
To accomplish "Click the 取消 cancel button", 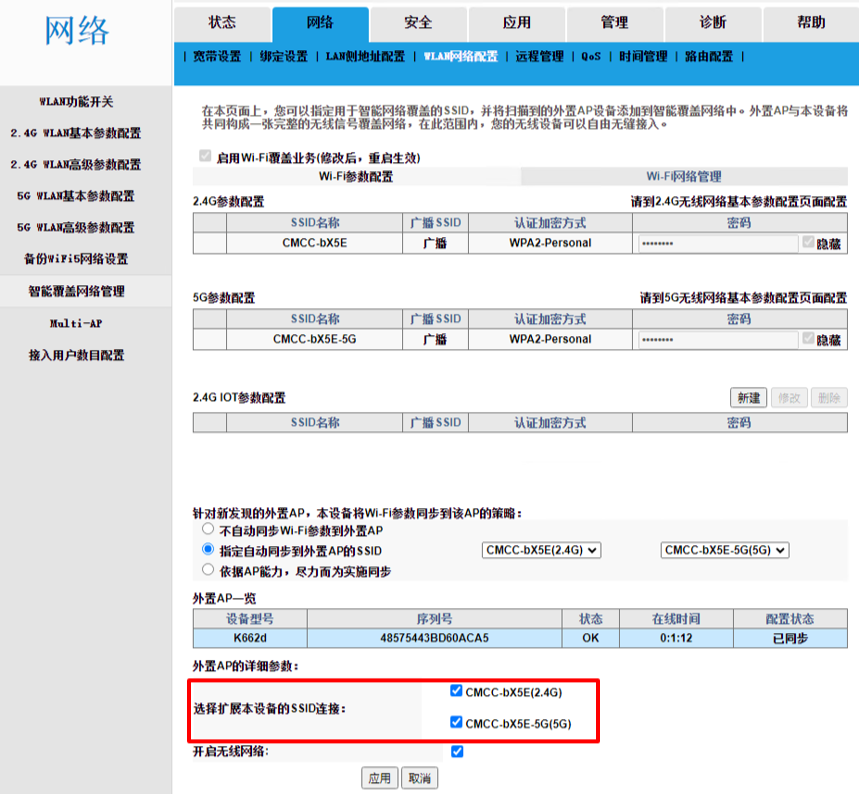I will tap(420, 778).
